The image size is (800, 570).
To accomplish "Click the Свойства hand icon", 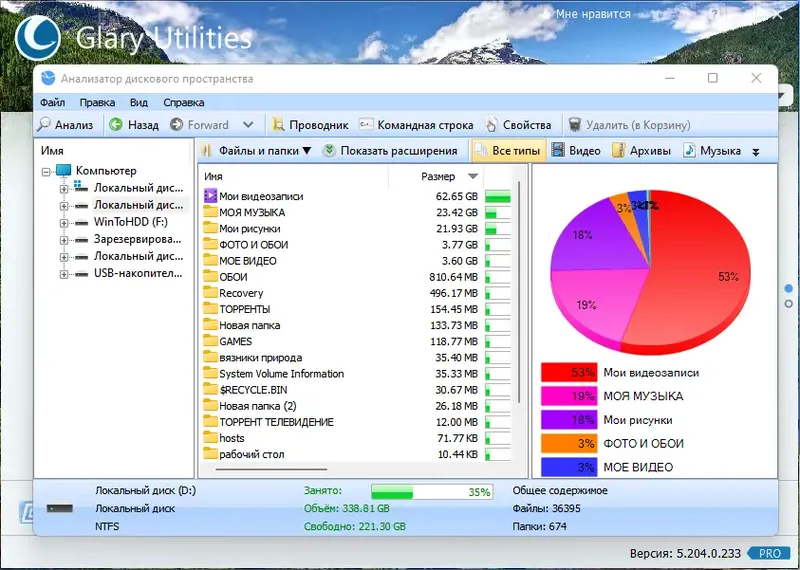I will point(491,125).
